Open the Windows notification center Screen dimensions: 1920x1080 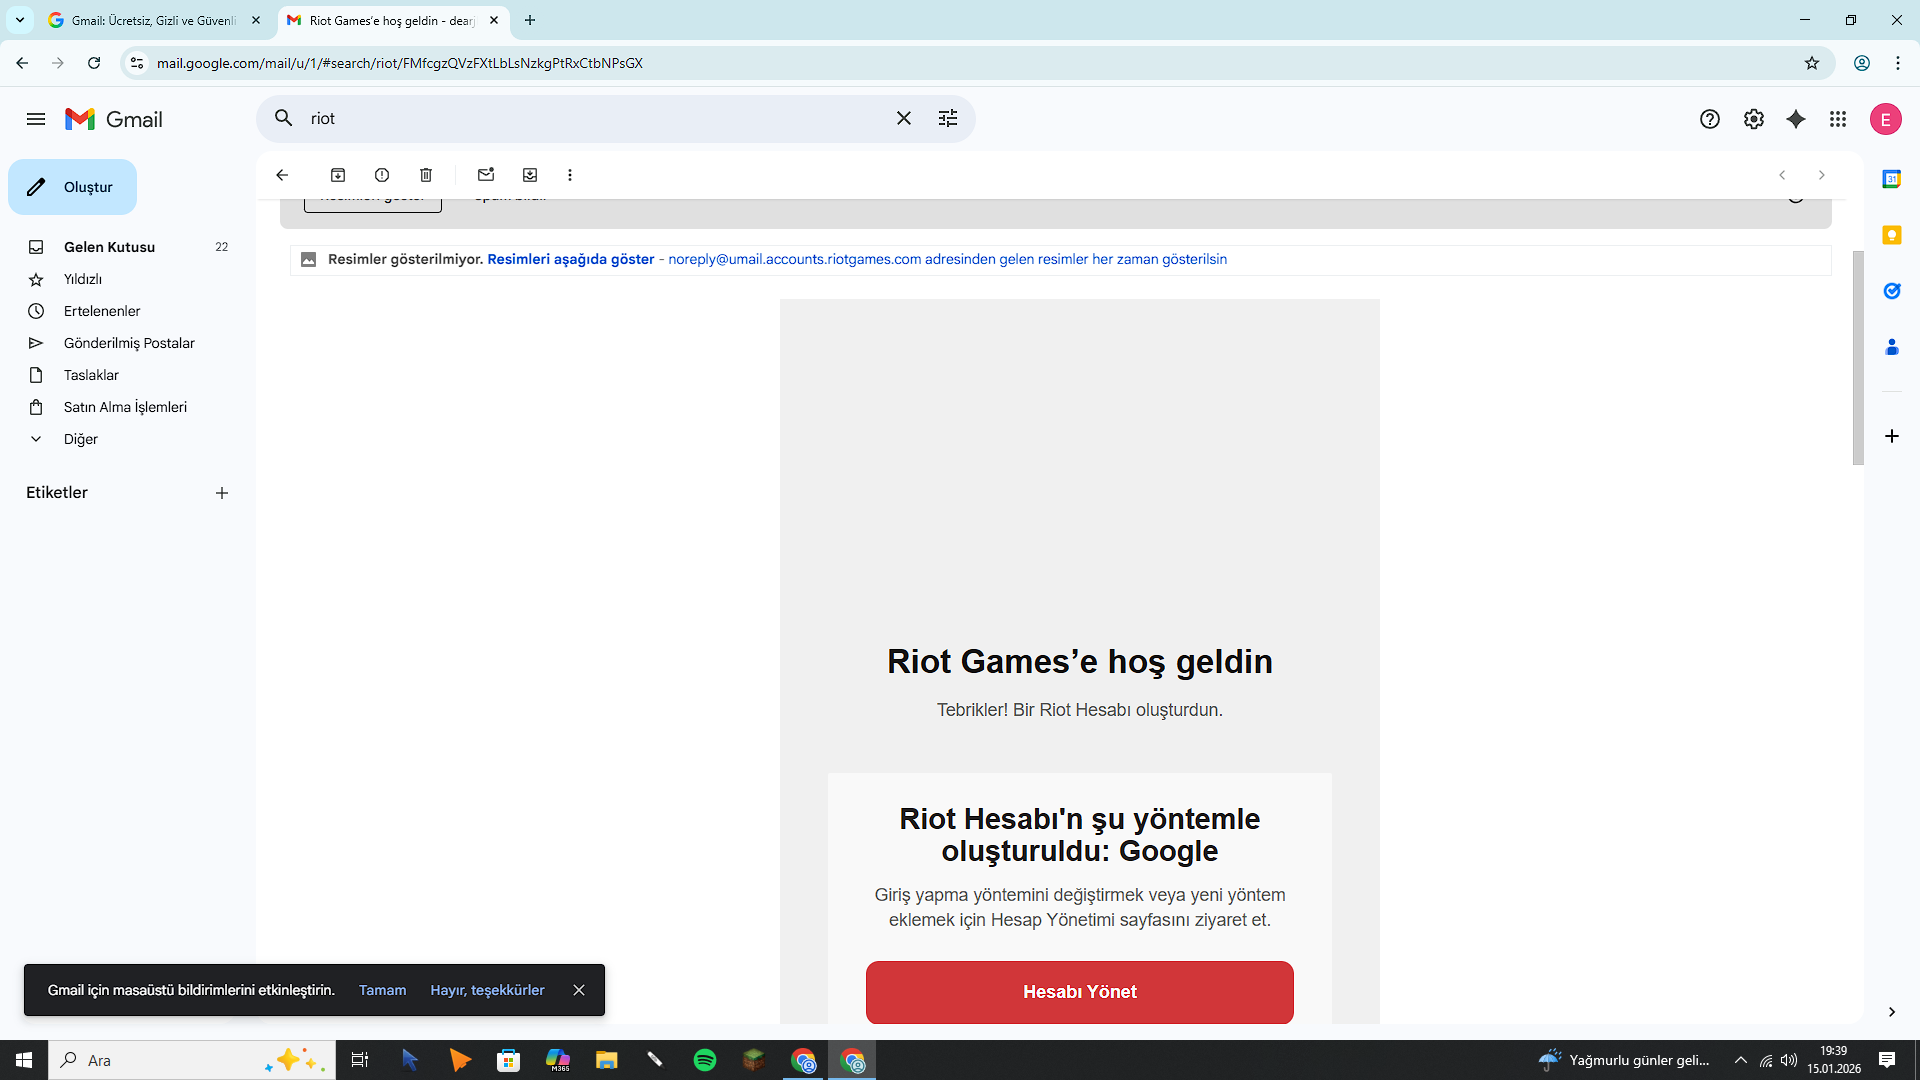pos(1887,1060)
